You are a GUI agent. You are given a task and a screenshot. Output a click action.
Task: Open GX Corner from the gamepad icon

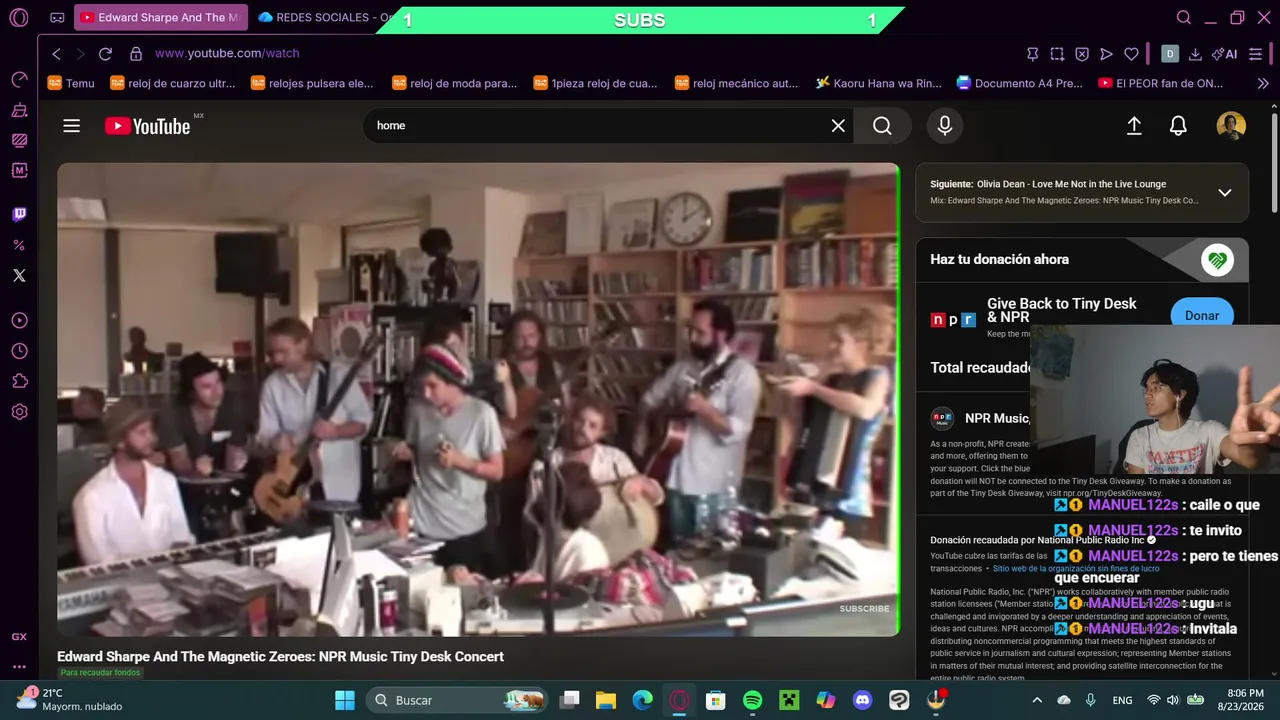tap(57, 18)
